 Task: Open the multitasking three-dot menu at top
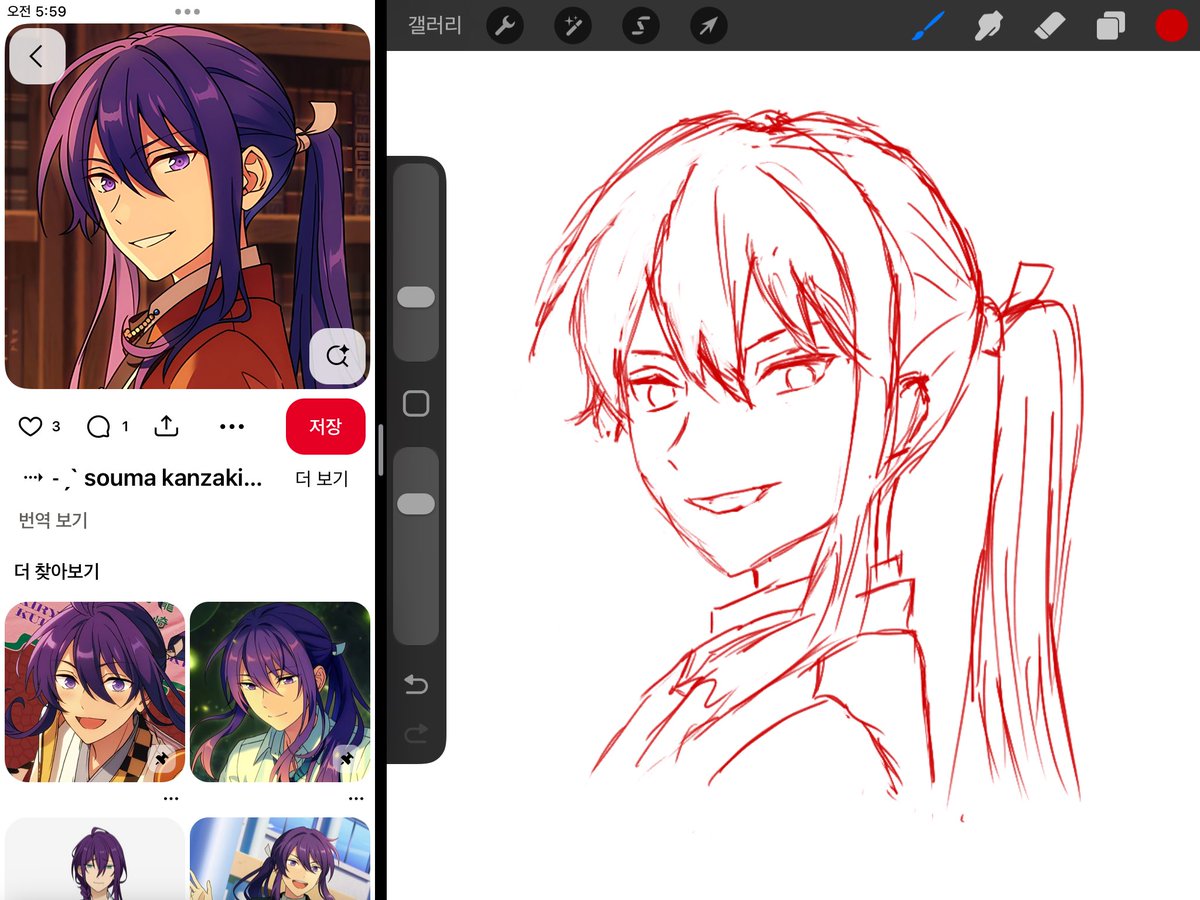click(x=187, y=11)
